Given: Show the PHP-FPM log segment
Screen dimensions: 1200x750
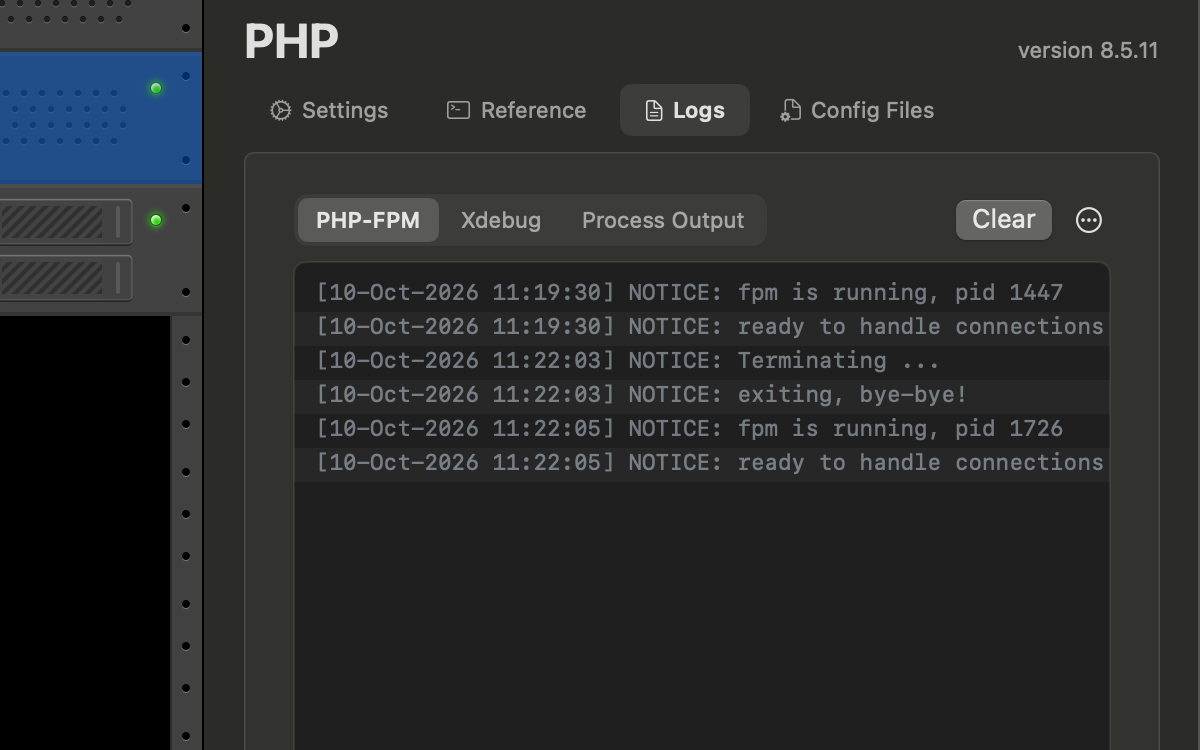Looking at the screenshot, I should pos(368,220).
